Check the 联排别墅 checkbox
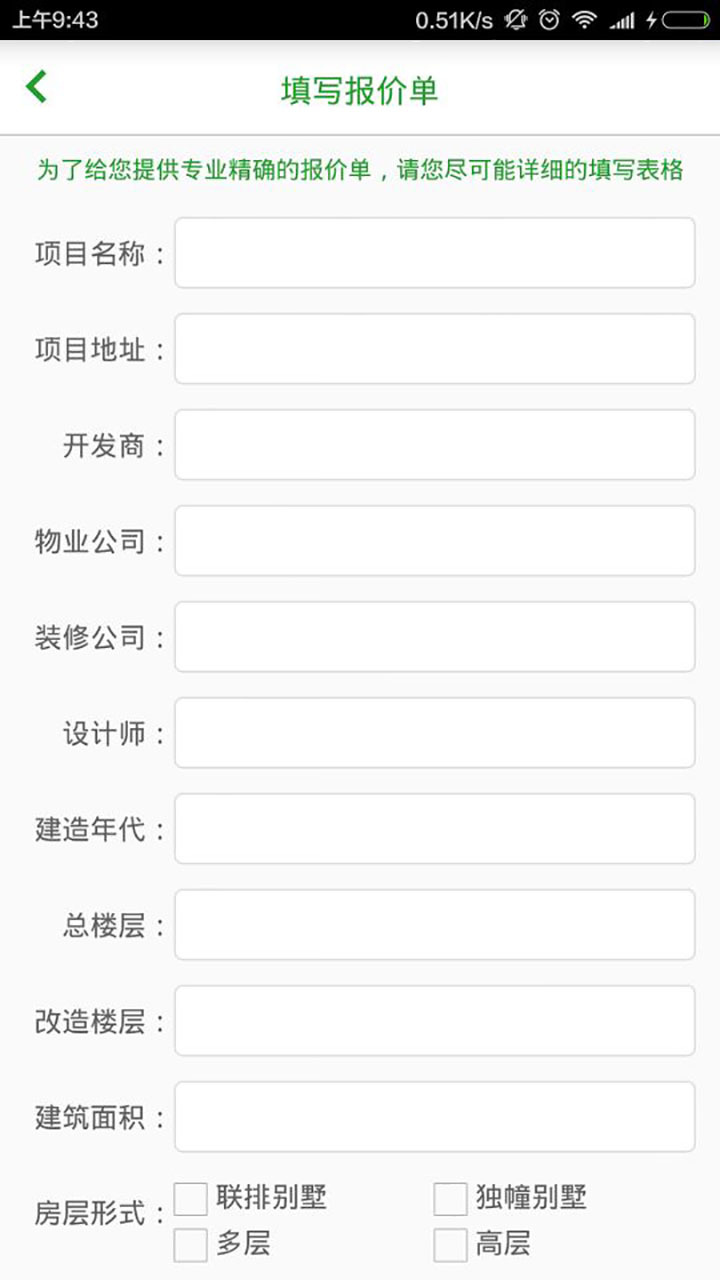This screenshot has width=720, height=1280. tap(191, 1198)
